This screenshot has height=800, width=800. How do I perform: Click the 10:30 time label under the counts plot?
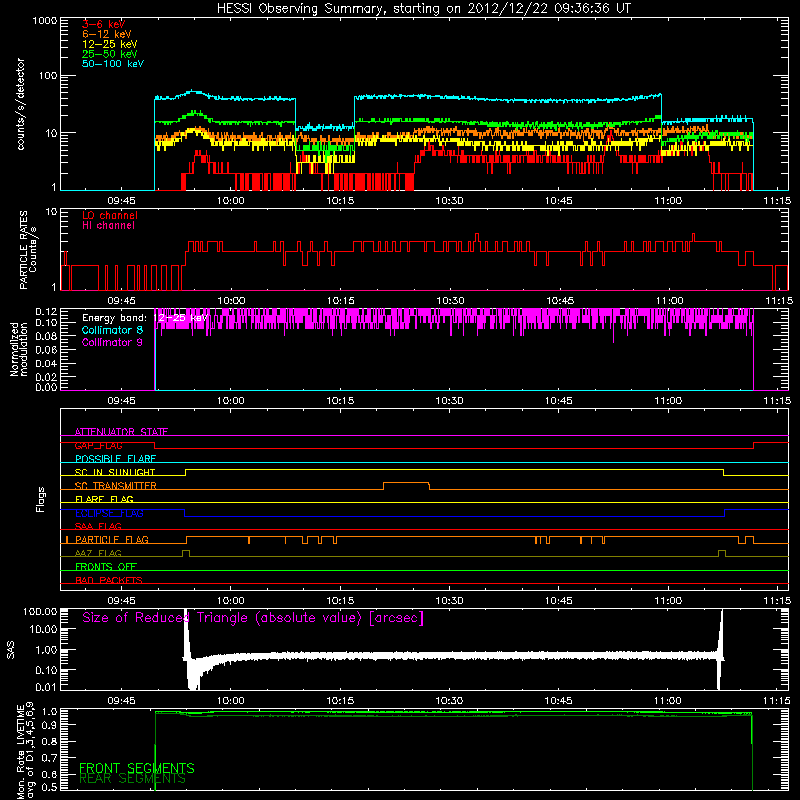tap(449, 201)
